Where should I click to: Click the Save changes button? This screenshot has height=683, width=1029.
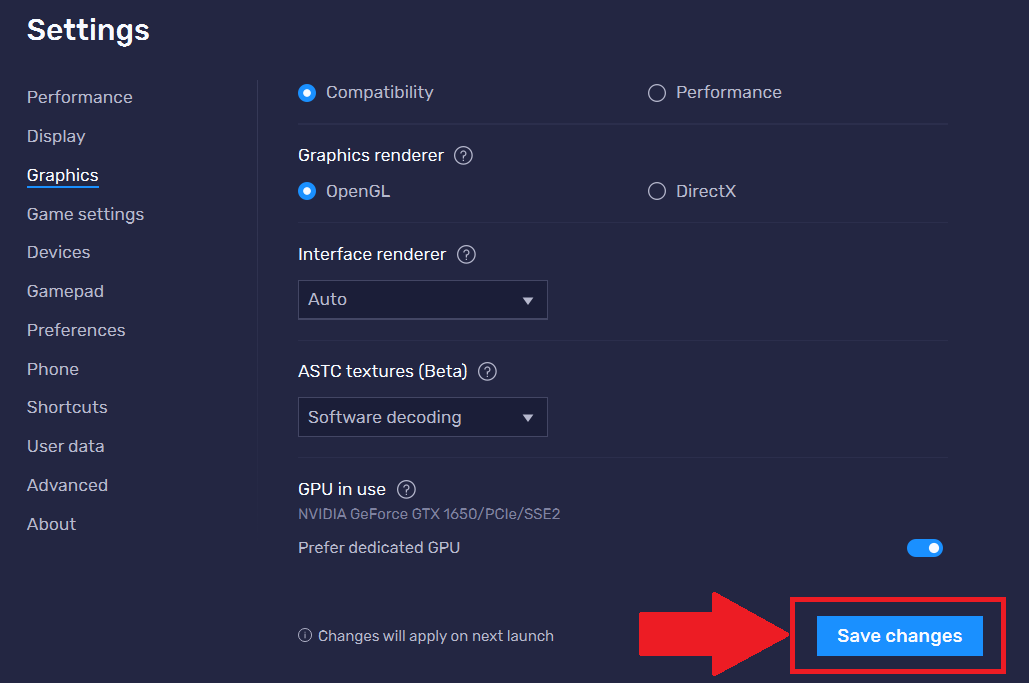point(897,635)
